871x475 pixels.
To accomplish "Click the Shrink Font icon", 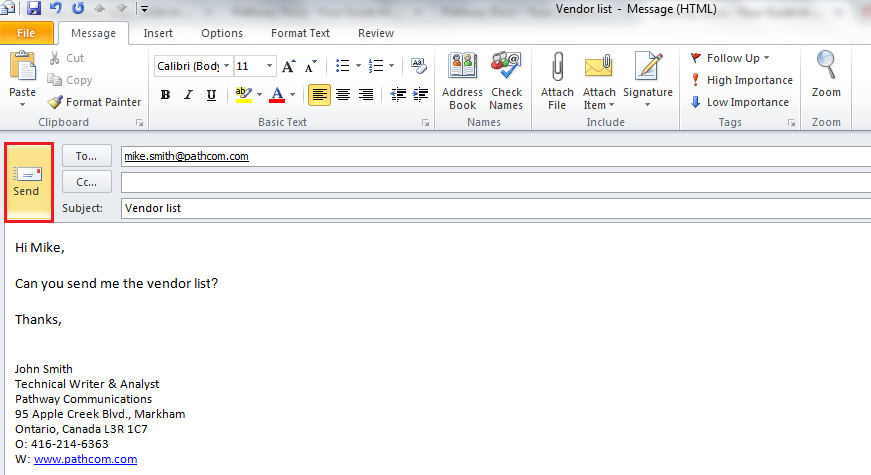I will click(x=311, y=66).
